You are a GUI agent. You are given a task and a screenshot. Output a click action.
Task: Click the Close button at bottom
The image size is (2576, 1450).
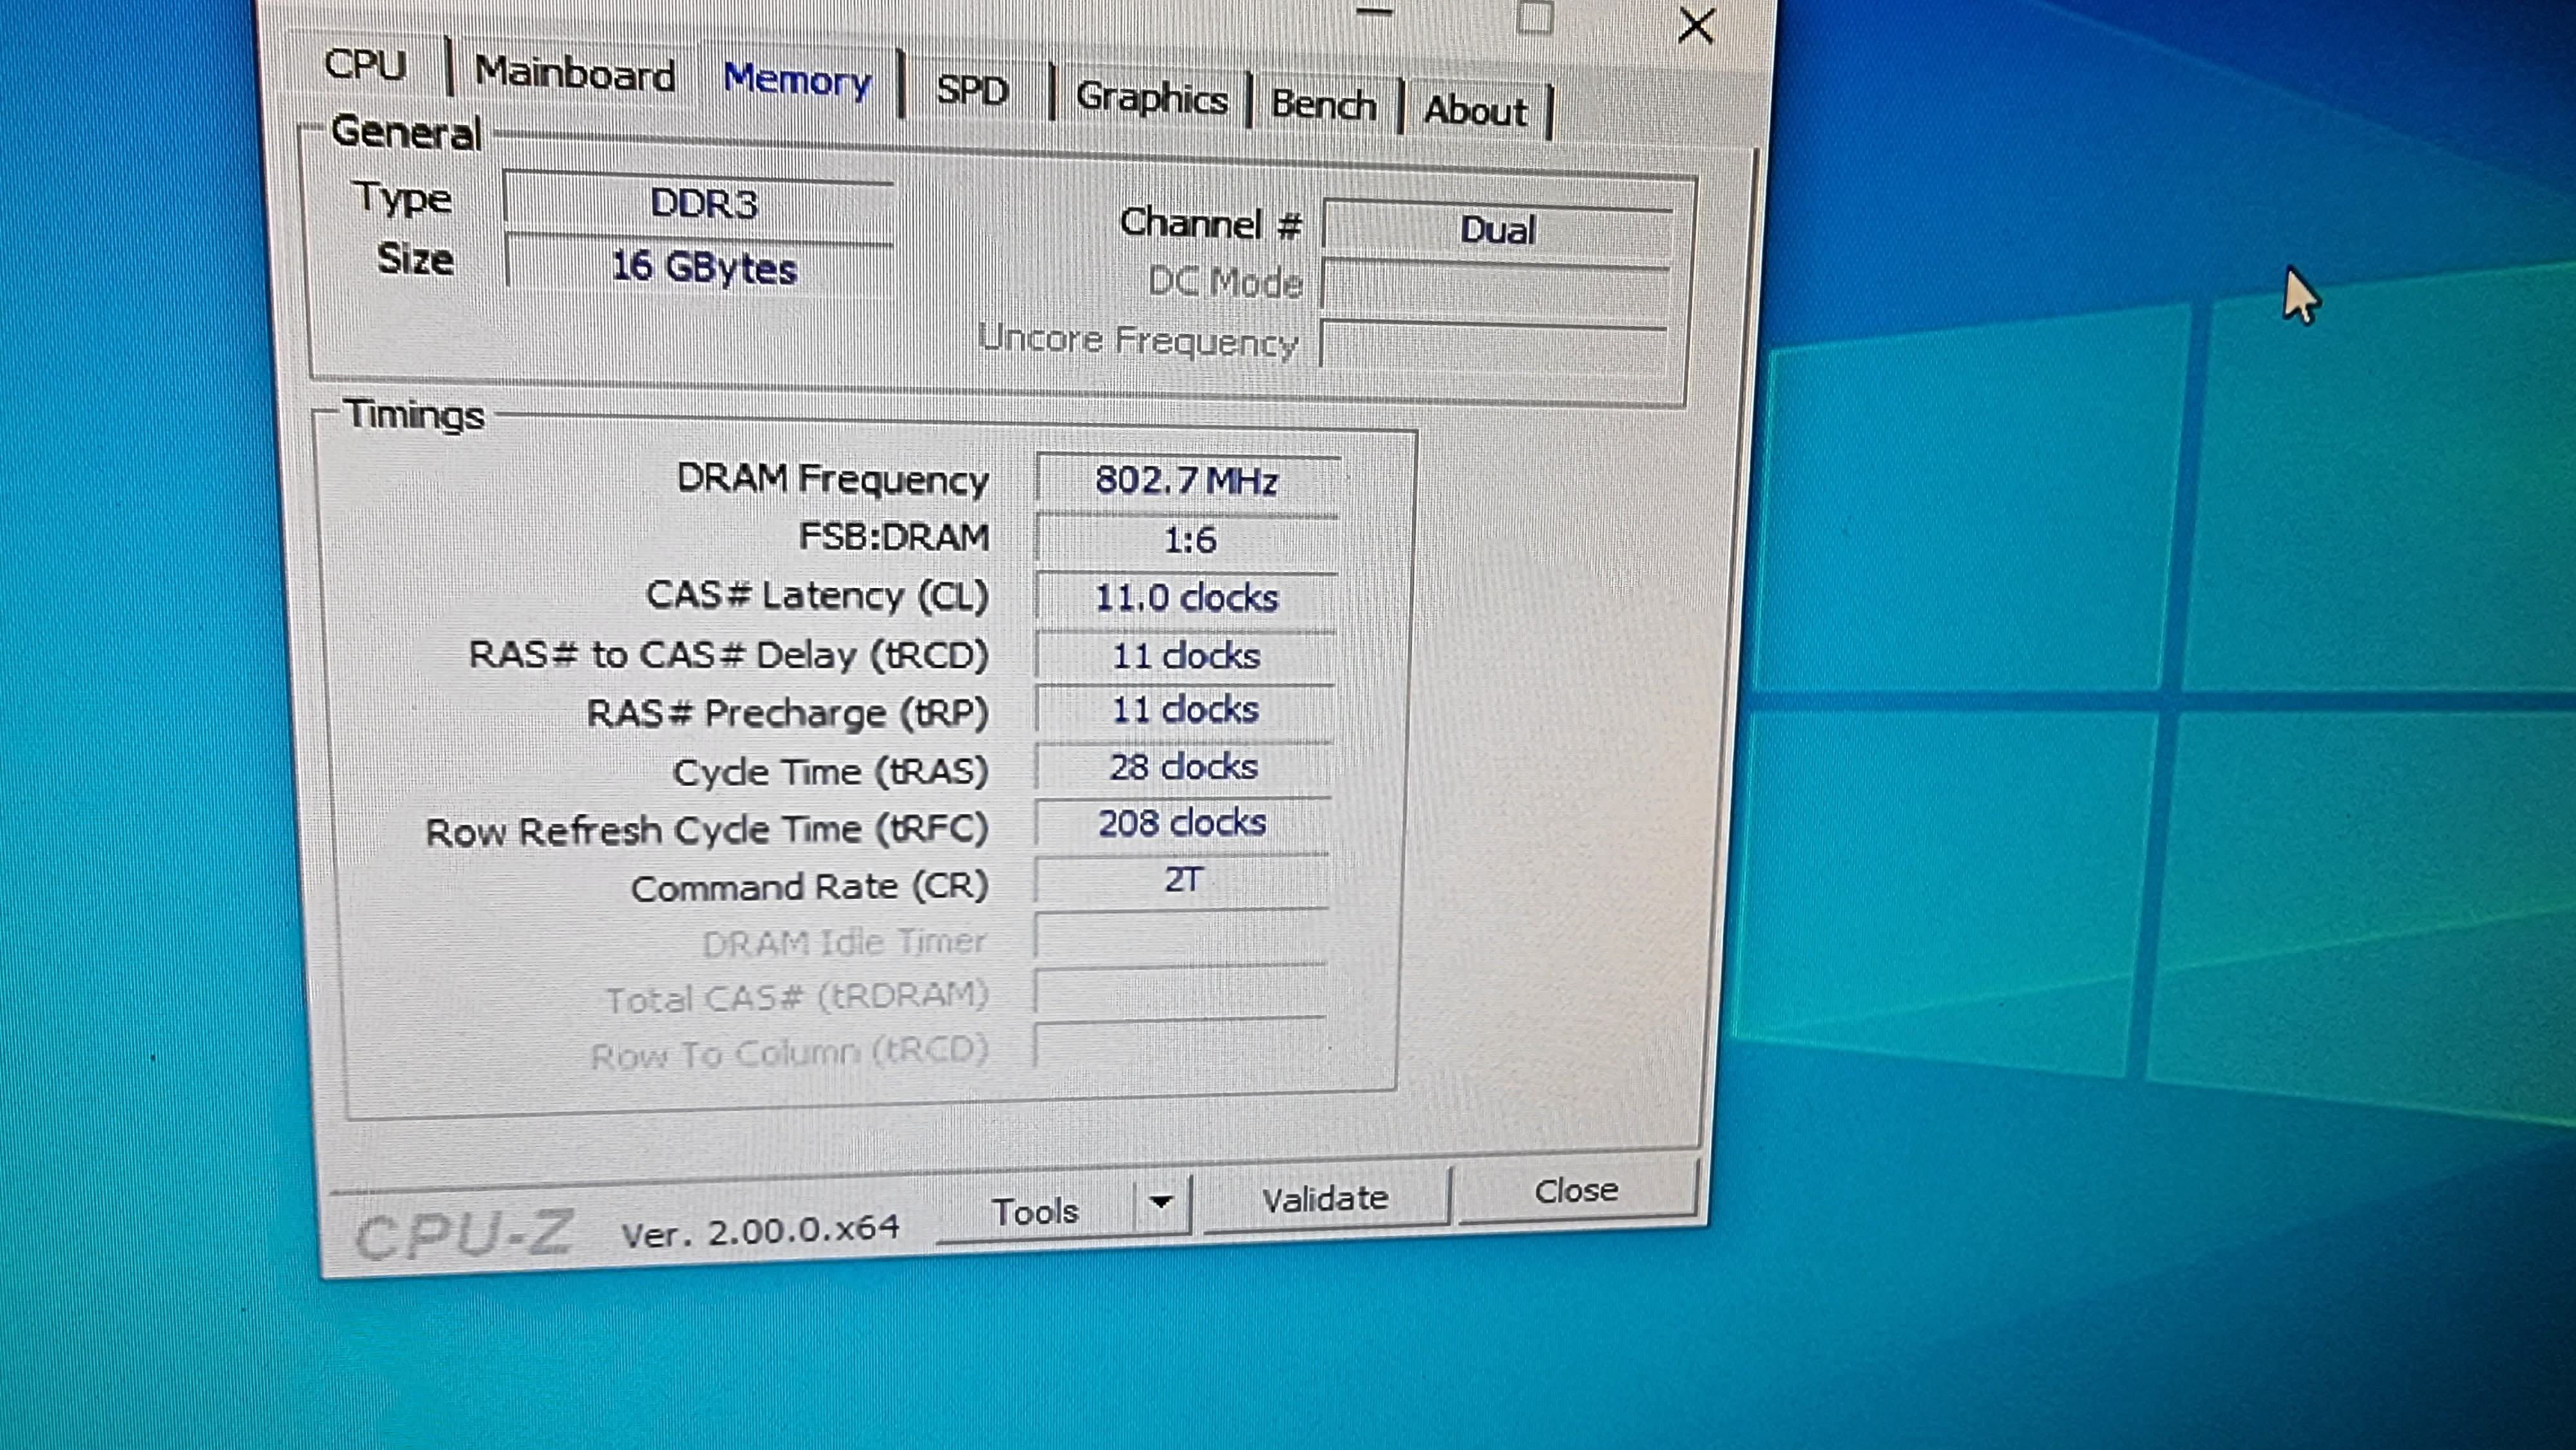(x=1577, y=1191)
